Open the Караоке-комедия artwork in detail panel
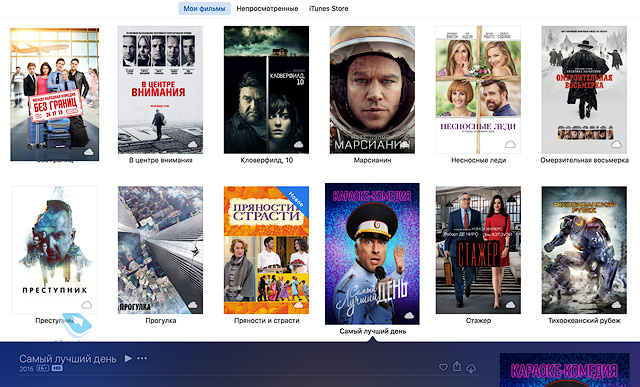 564,370
